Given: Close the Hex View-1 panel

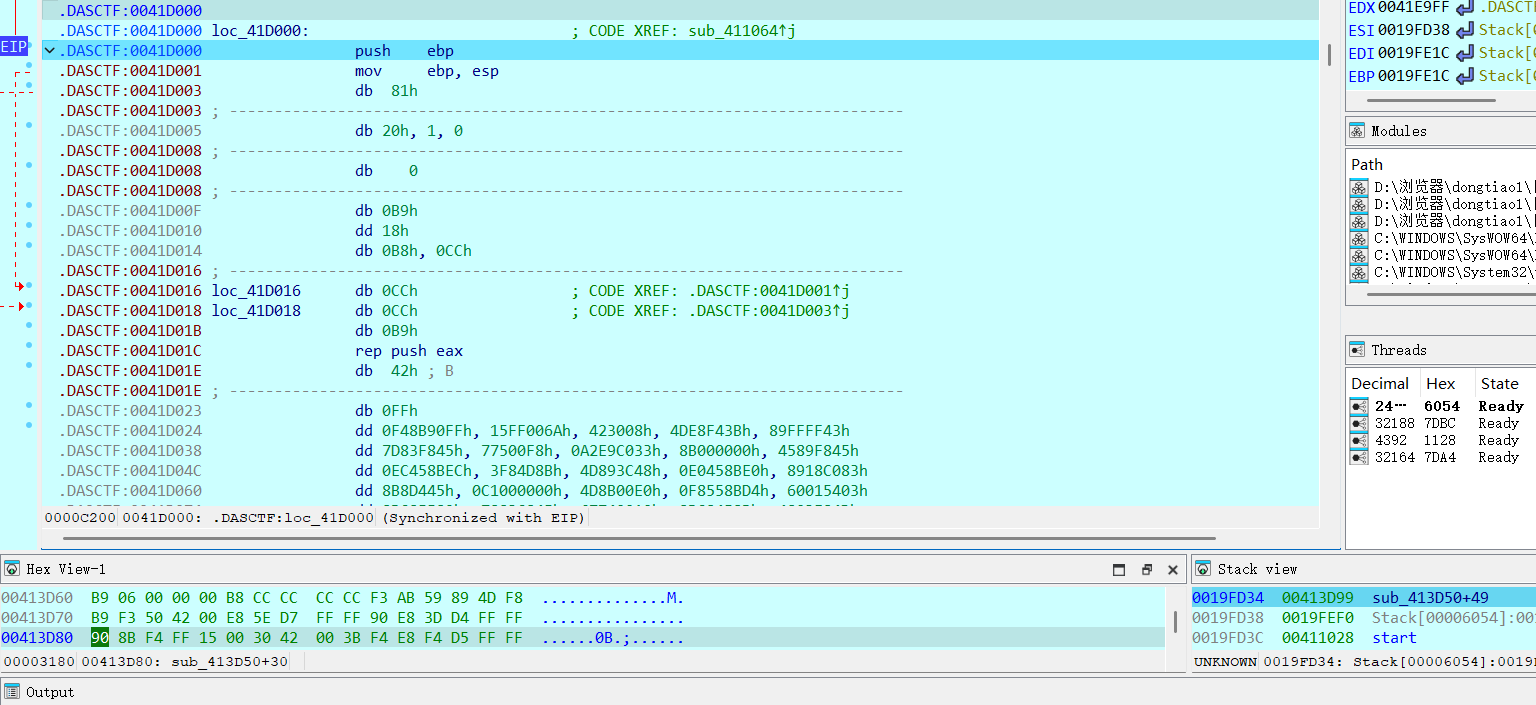Looking at the screenshot, I should tap(1173, 569).
